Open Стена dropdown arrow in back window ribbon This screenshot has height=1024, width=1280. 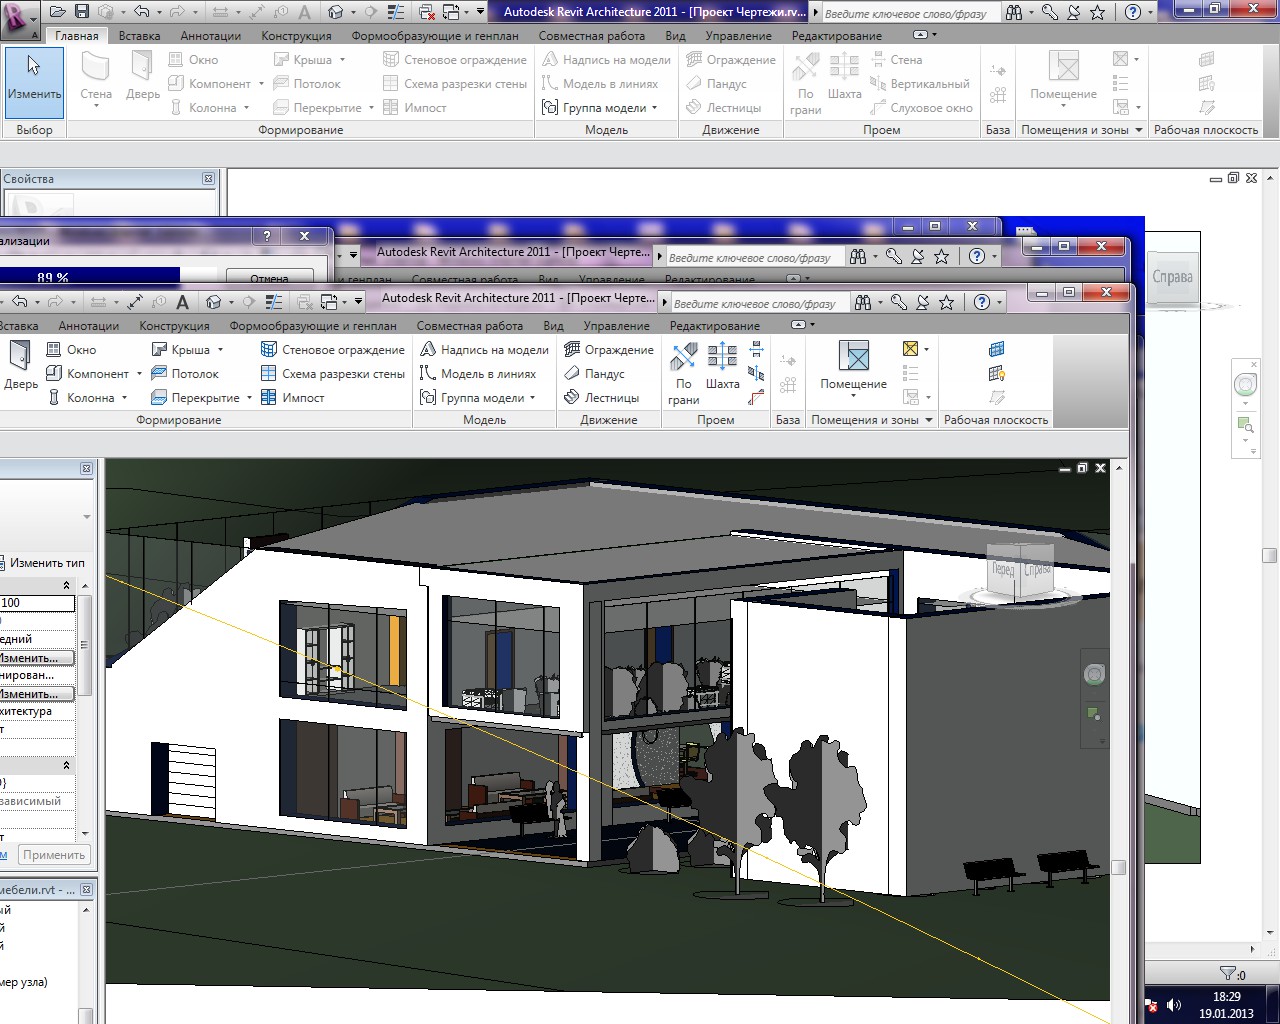[x=96, y=106]
